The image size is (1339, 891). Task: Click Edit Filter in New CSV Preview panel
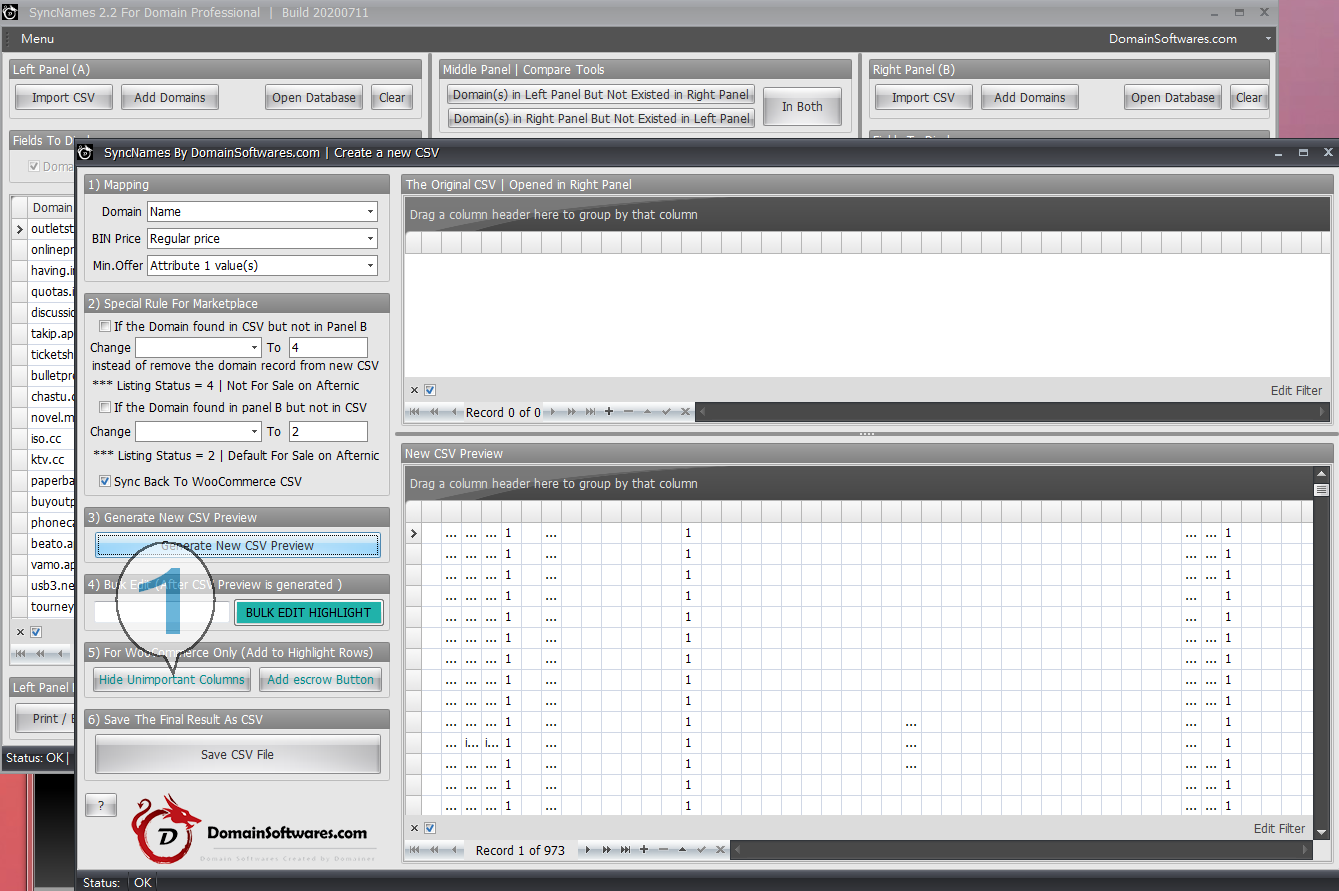pos(1279,829)
